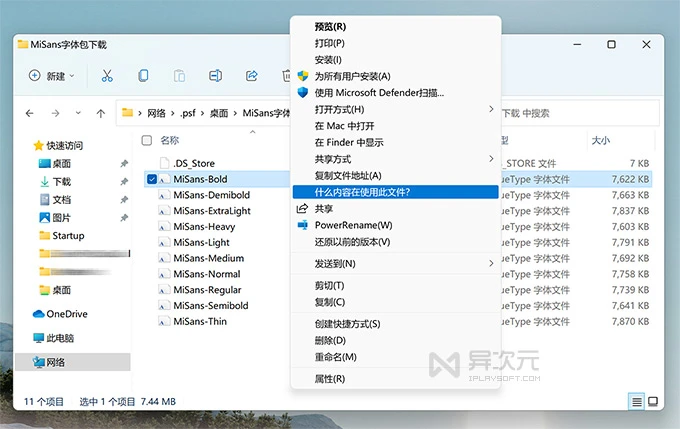Click the 网络 breadcrumb in address bar
680x429 pixels.
point(156,113)
